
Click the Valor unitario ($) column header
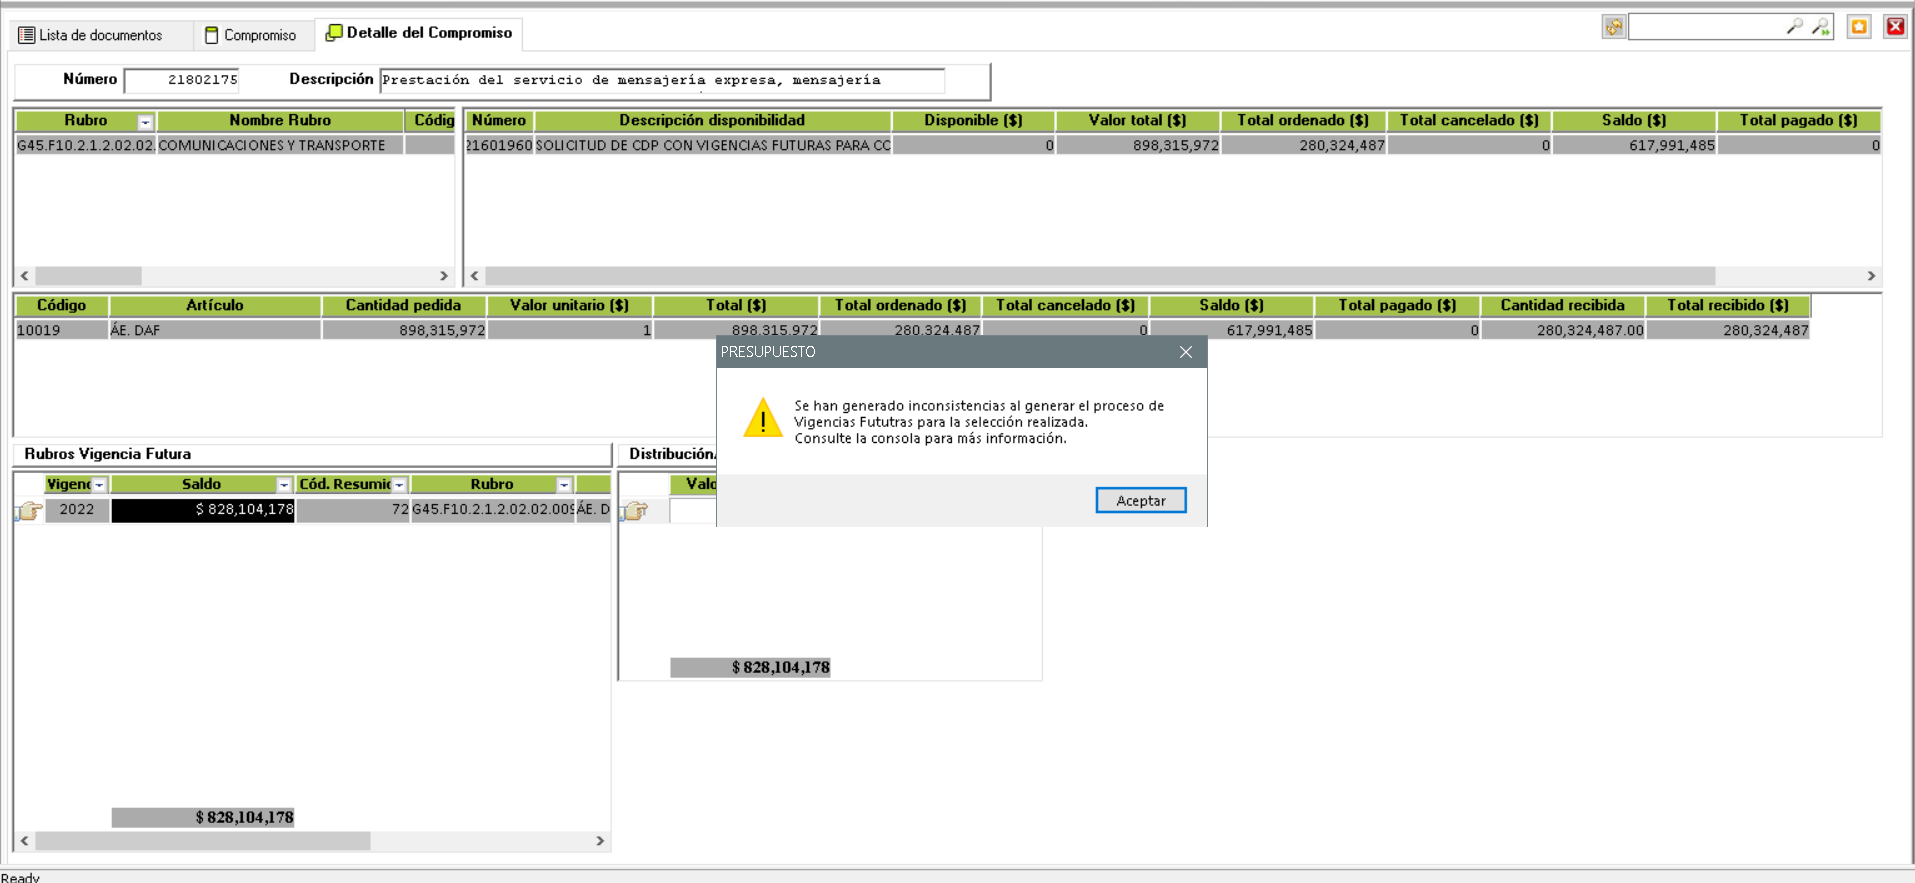tap(569, 305)
